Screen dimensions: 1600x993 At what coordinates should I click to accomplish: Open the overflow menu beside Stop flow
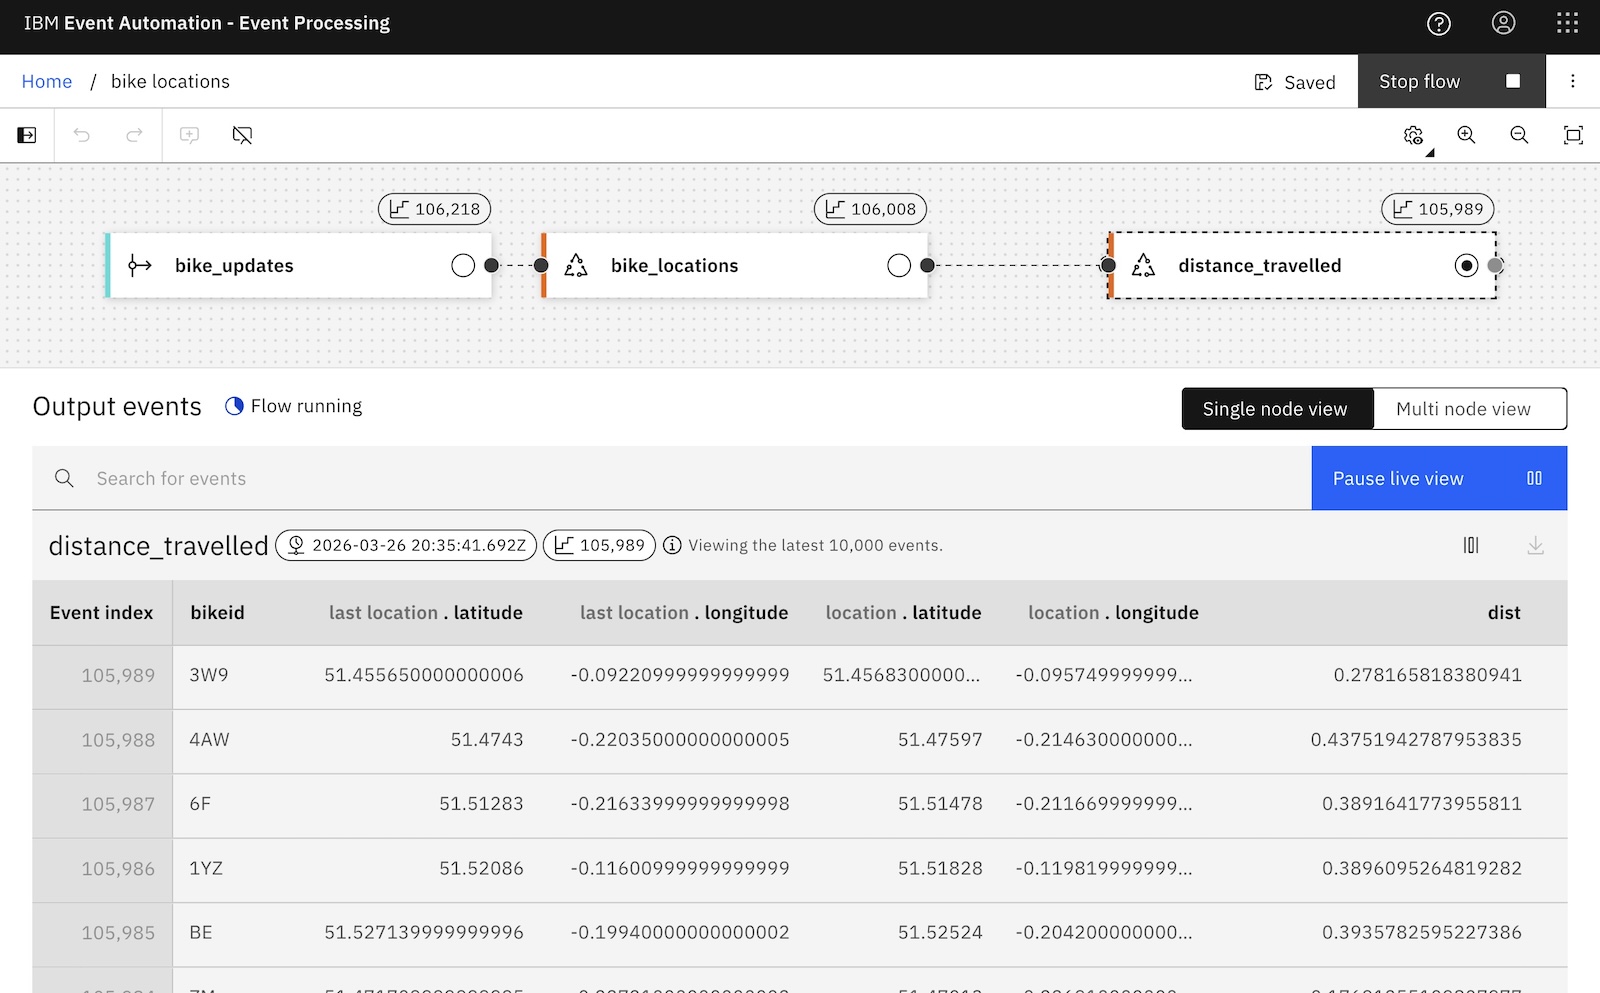[1572, 82]
